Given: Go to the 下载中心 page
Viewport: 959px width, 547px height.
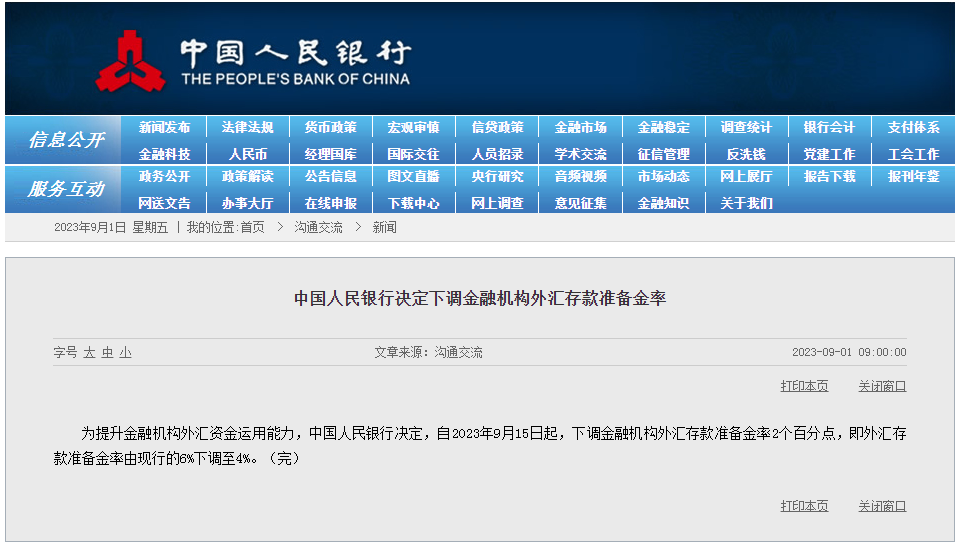Looking at the screenshot, I should (x=413, y=203).
